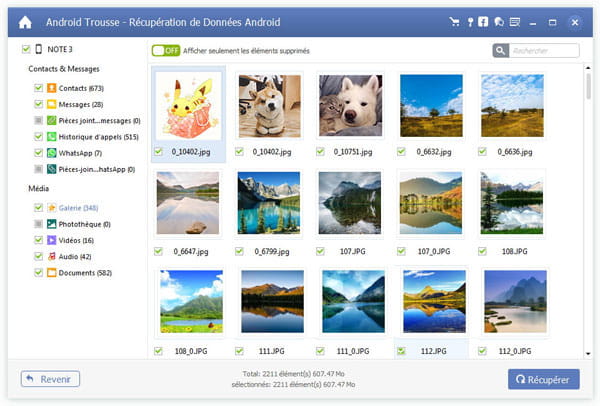This screenshot has width=600, height=406.
Task: Go to the Home screen icon
Action: (25, 23)
